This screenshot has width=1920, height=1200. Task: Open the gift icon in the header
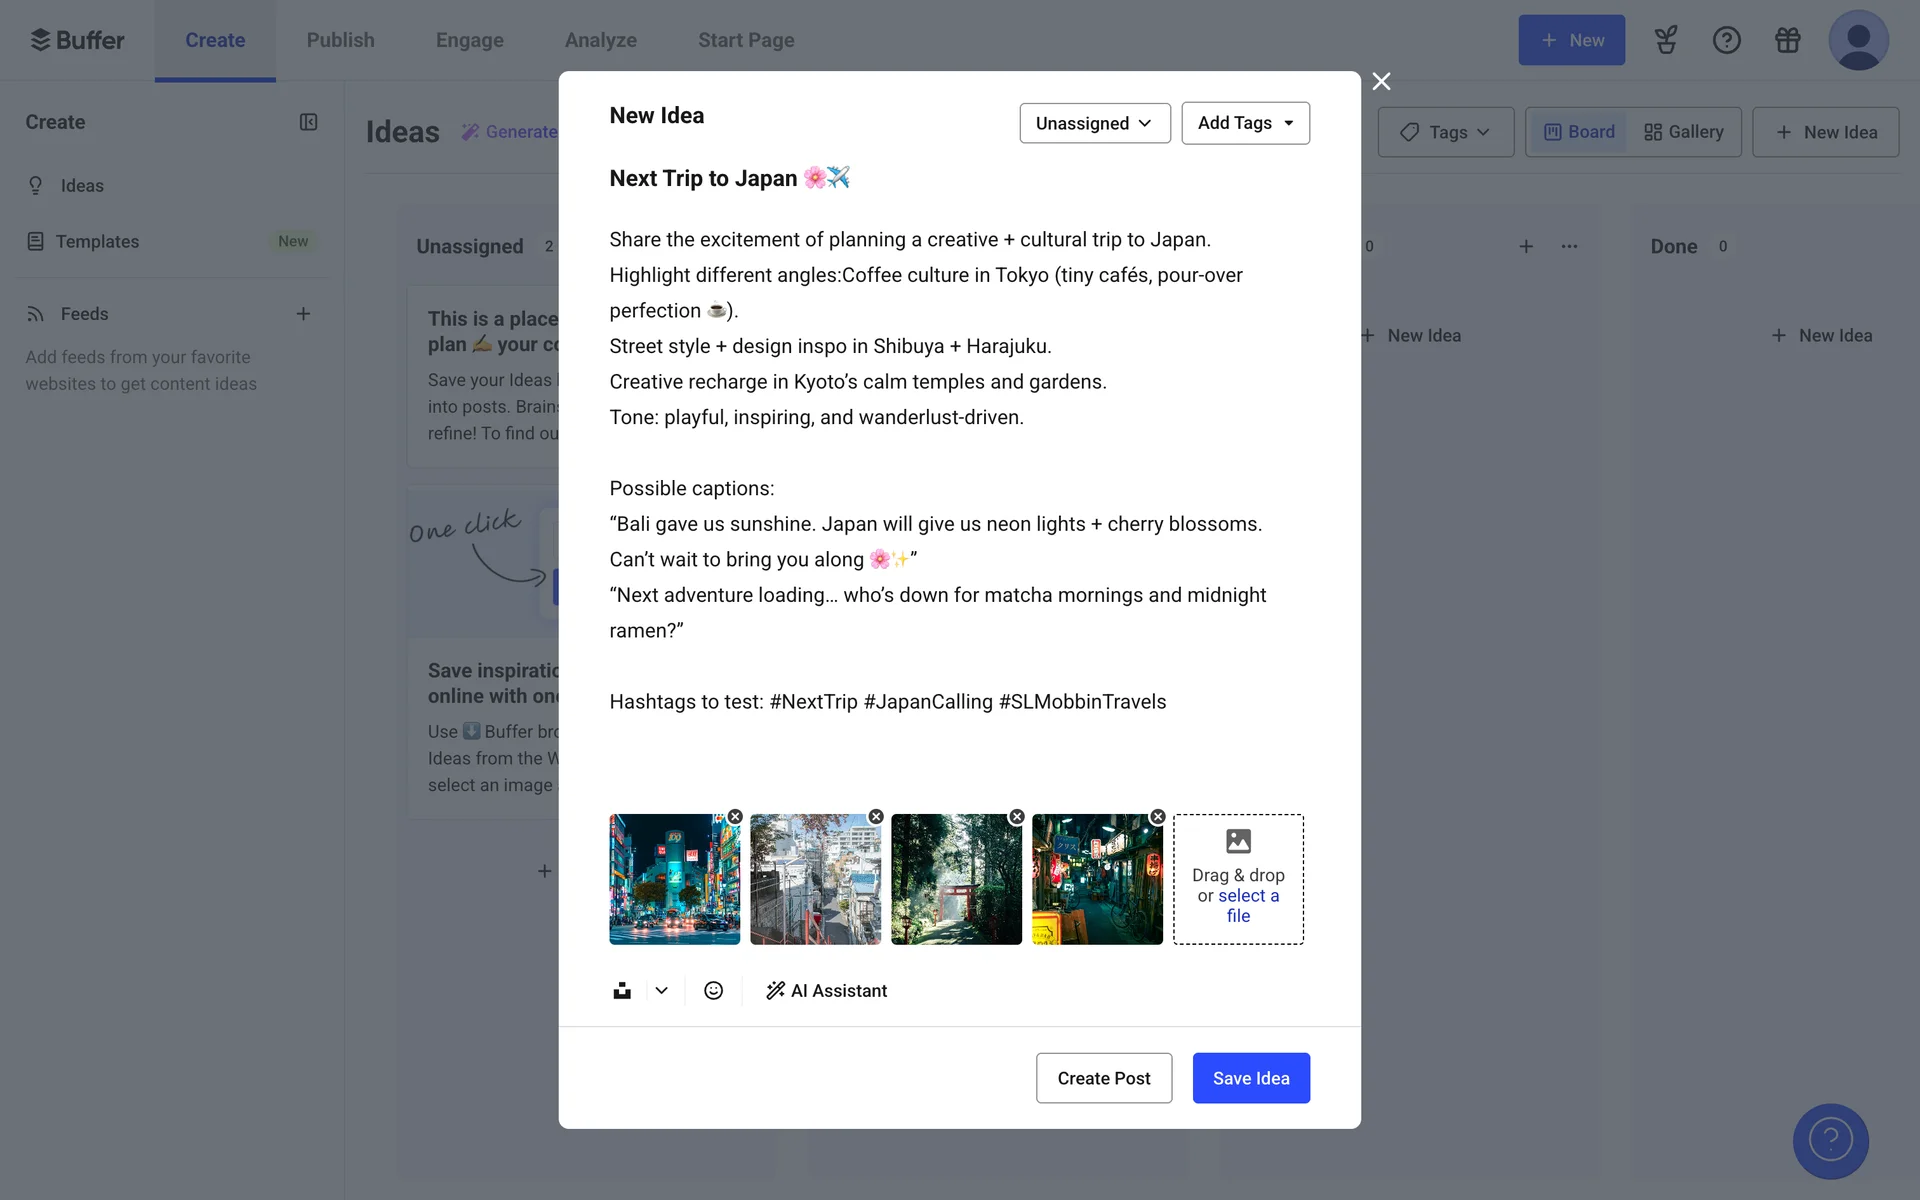(x=1787, y=40)
